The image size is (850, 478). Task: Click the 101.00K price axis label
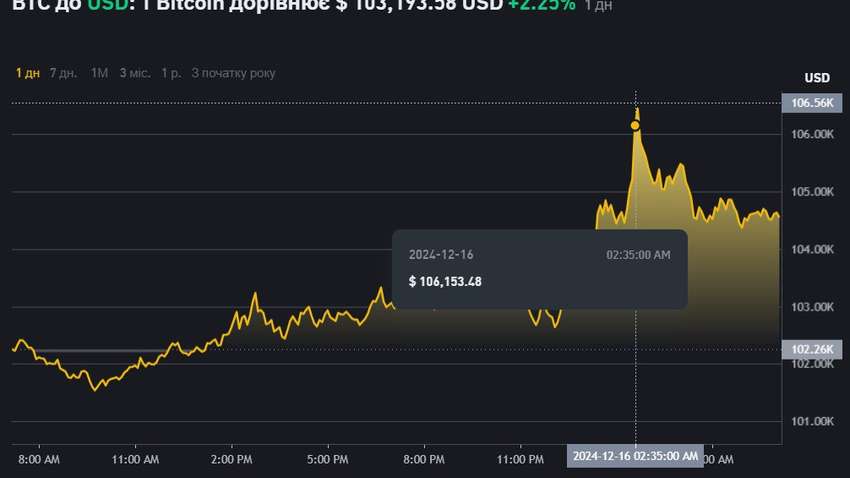click(x=811, y=421)
